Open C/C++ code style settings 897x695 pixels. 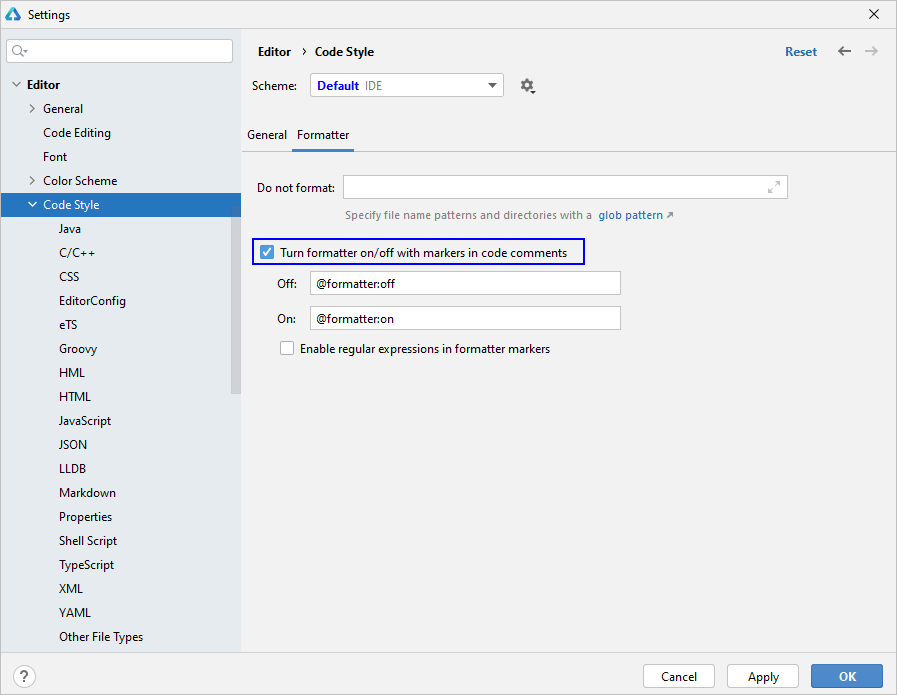77,253
